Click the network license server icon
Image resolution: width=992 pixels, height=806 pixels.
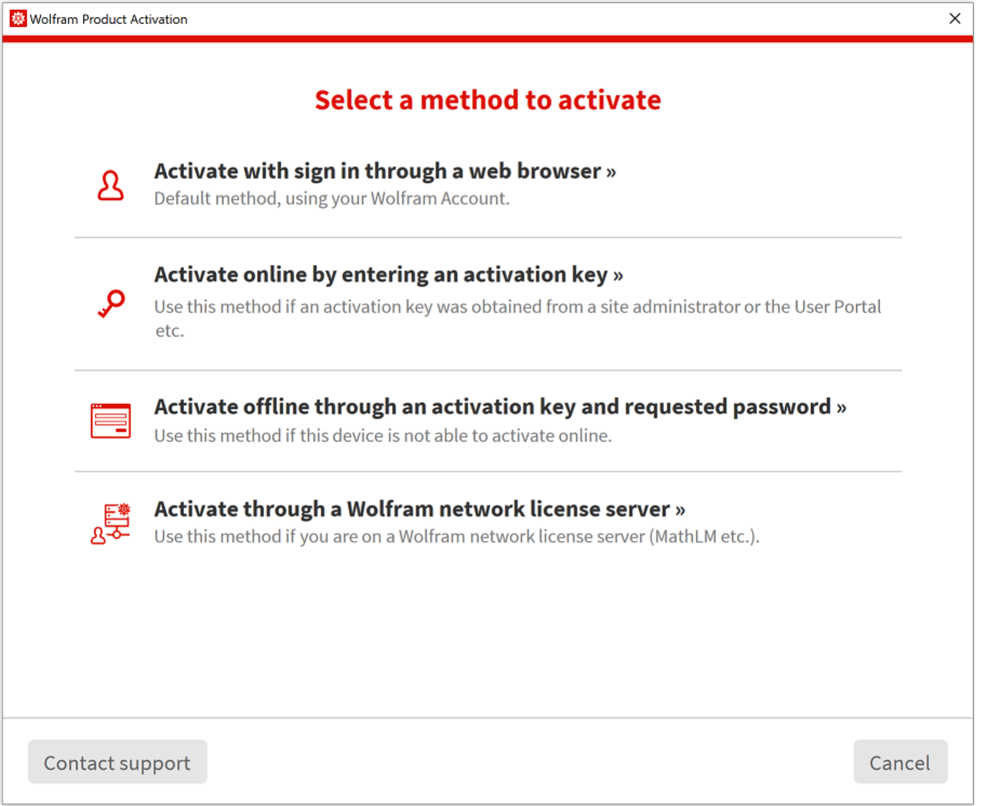[110, 523]
